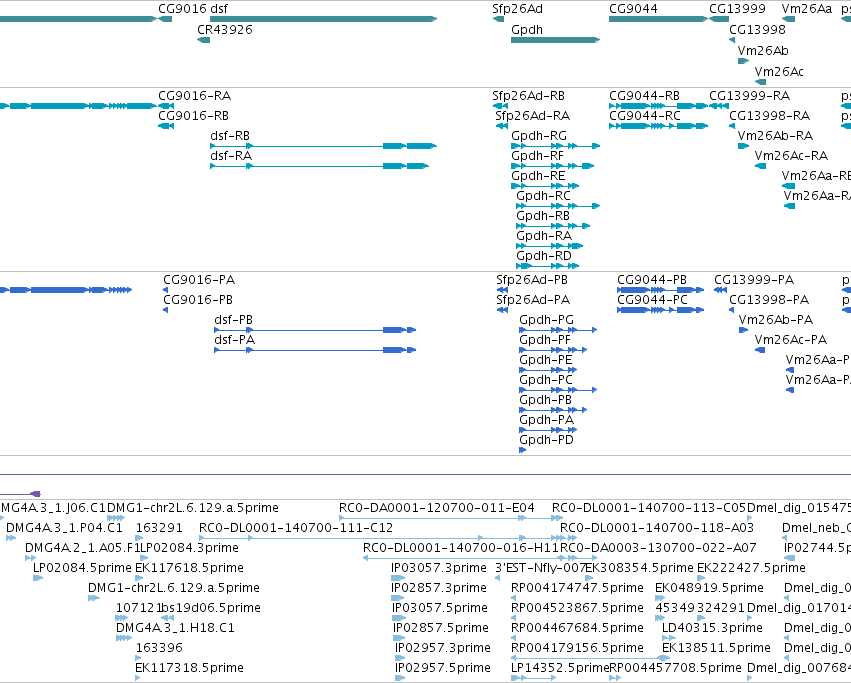Choose the Gpdh-PA protein
Viewport: 851px width, 683px height.
click(548, 431)
